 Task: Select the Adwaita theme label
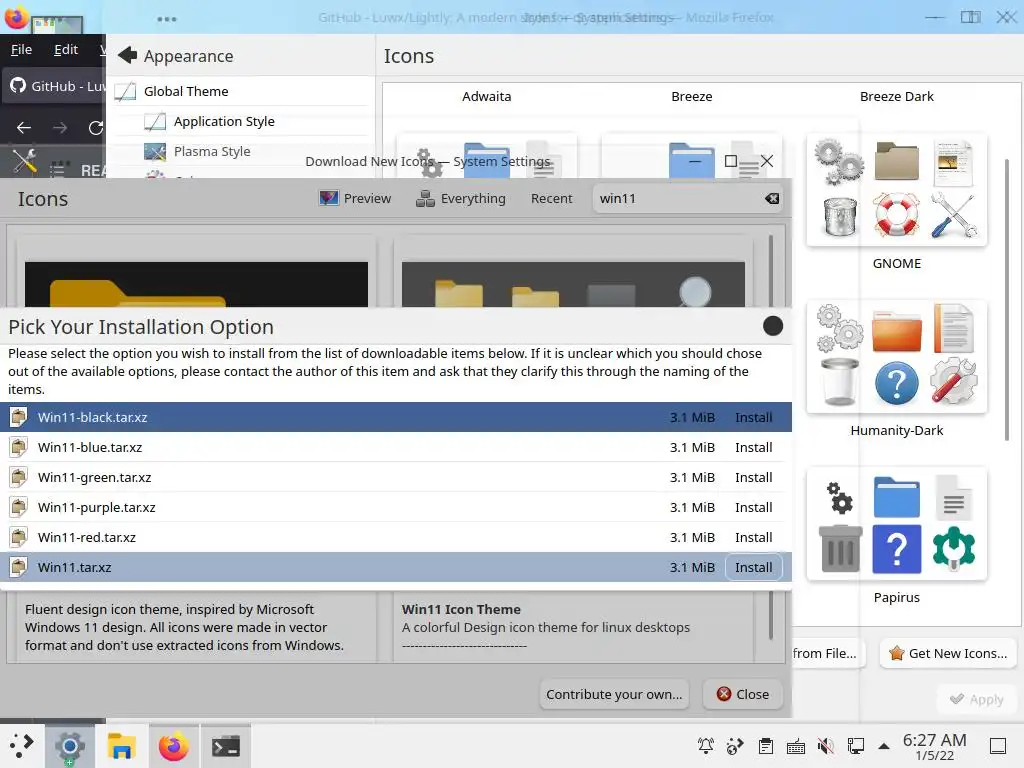[487, 97]
